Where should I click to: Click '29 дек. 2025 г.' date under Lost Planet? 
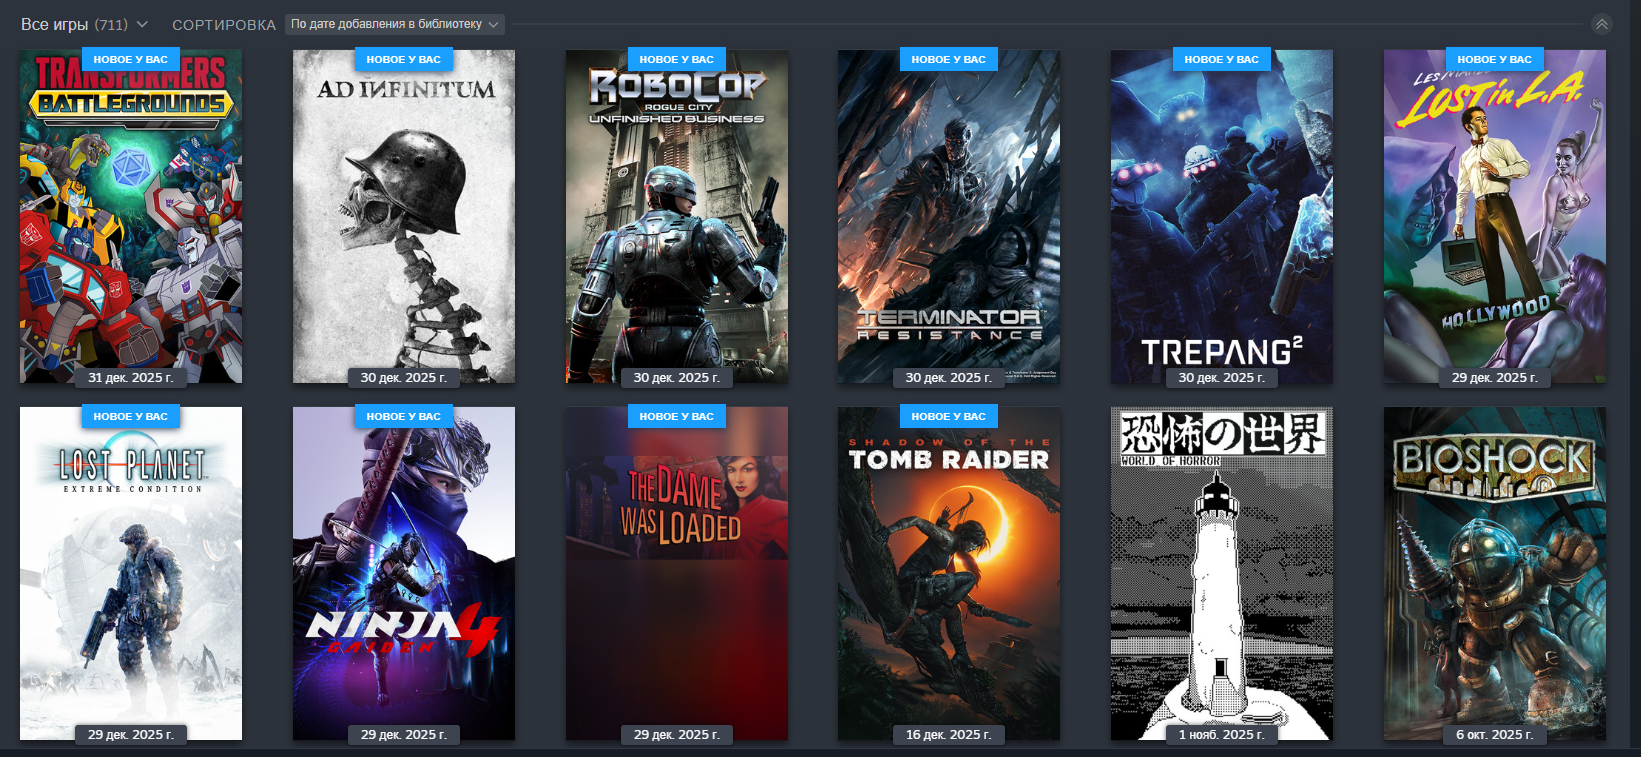click(x=131, y=734)
